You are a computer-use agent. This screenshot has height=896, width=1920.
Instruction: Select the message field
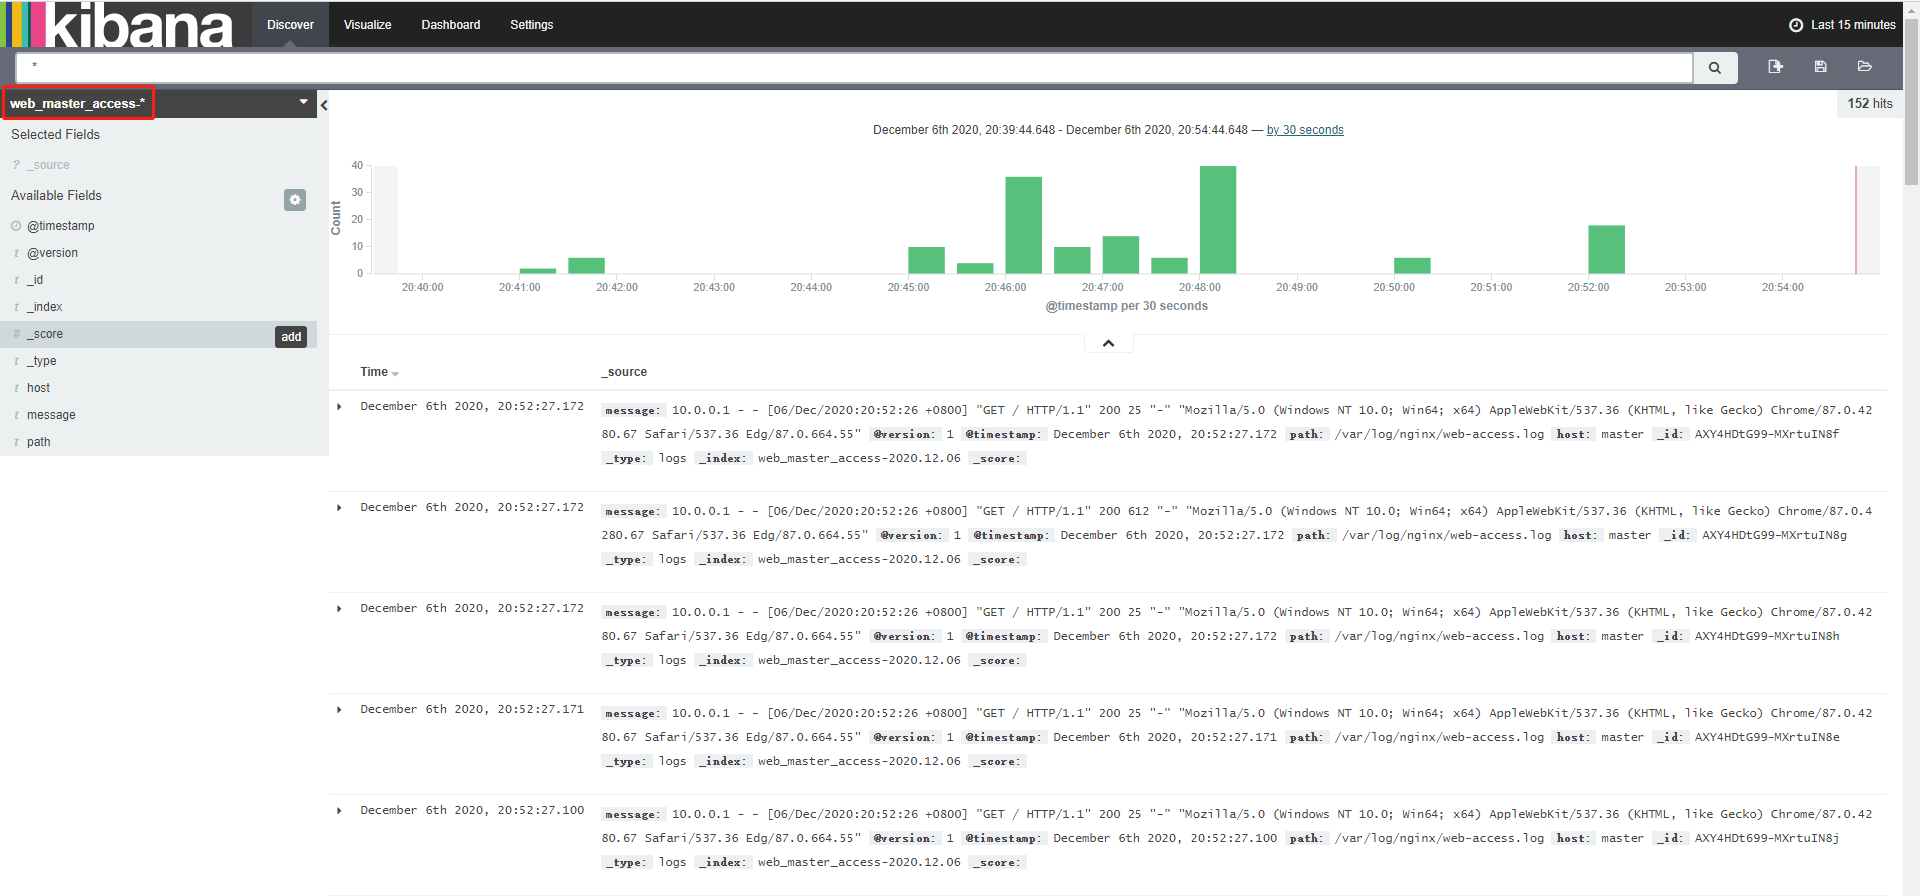[x=51, y=415]
